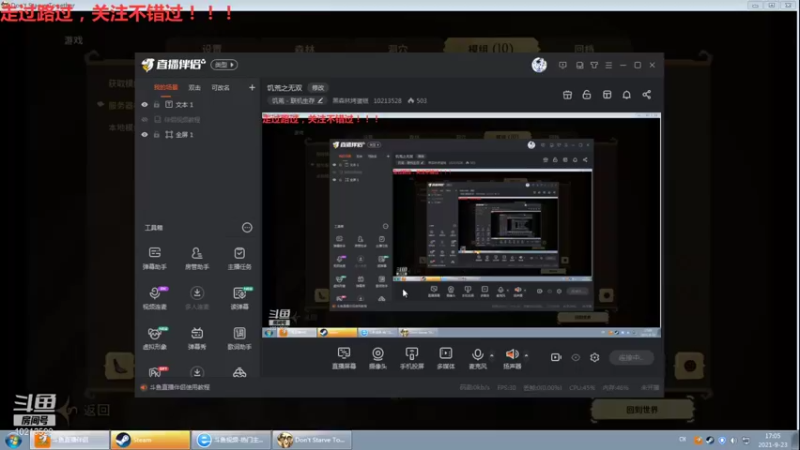This screenshot has width=800, height=450.
Task: Click the user avatar in the title bar
Action: click(539, 65)
